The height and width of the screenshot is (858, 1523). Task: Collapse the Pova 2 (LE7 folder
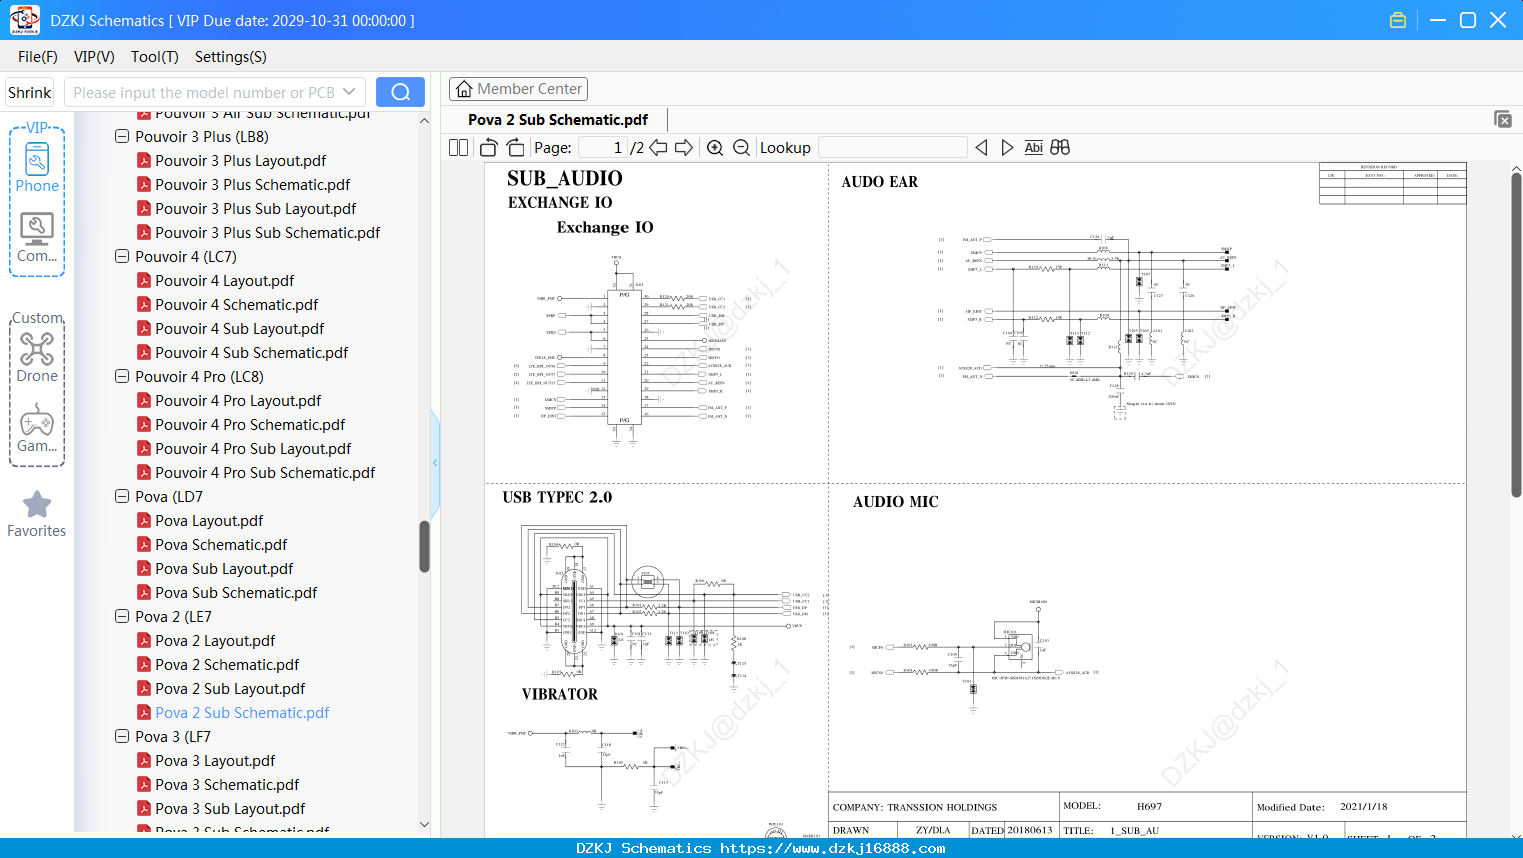[122, 617]
